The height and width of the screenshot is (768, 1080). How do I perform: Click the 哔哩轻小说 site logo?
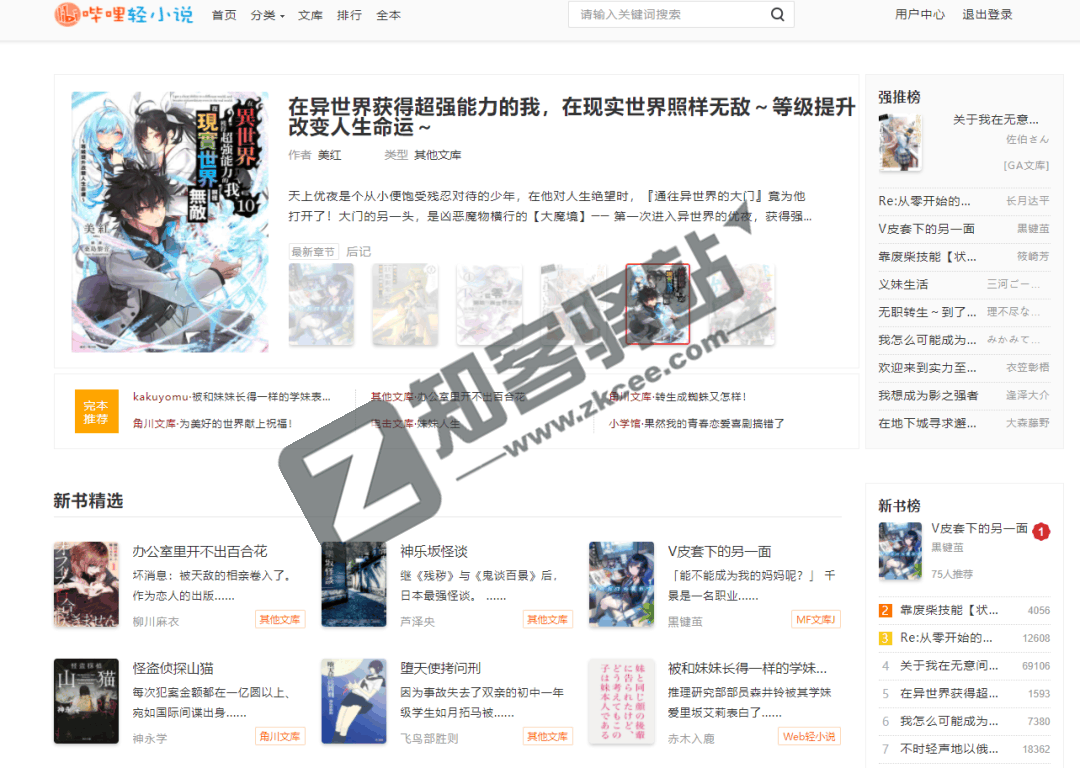click(x=122, y=15)
